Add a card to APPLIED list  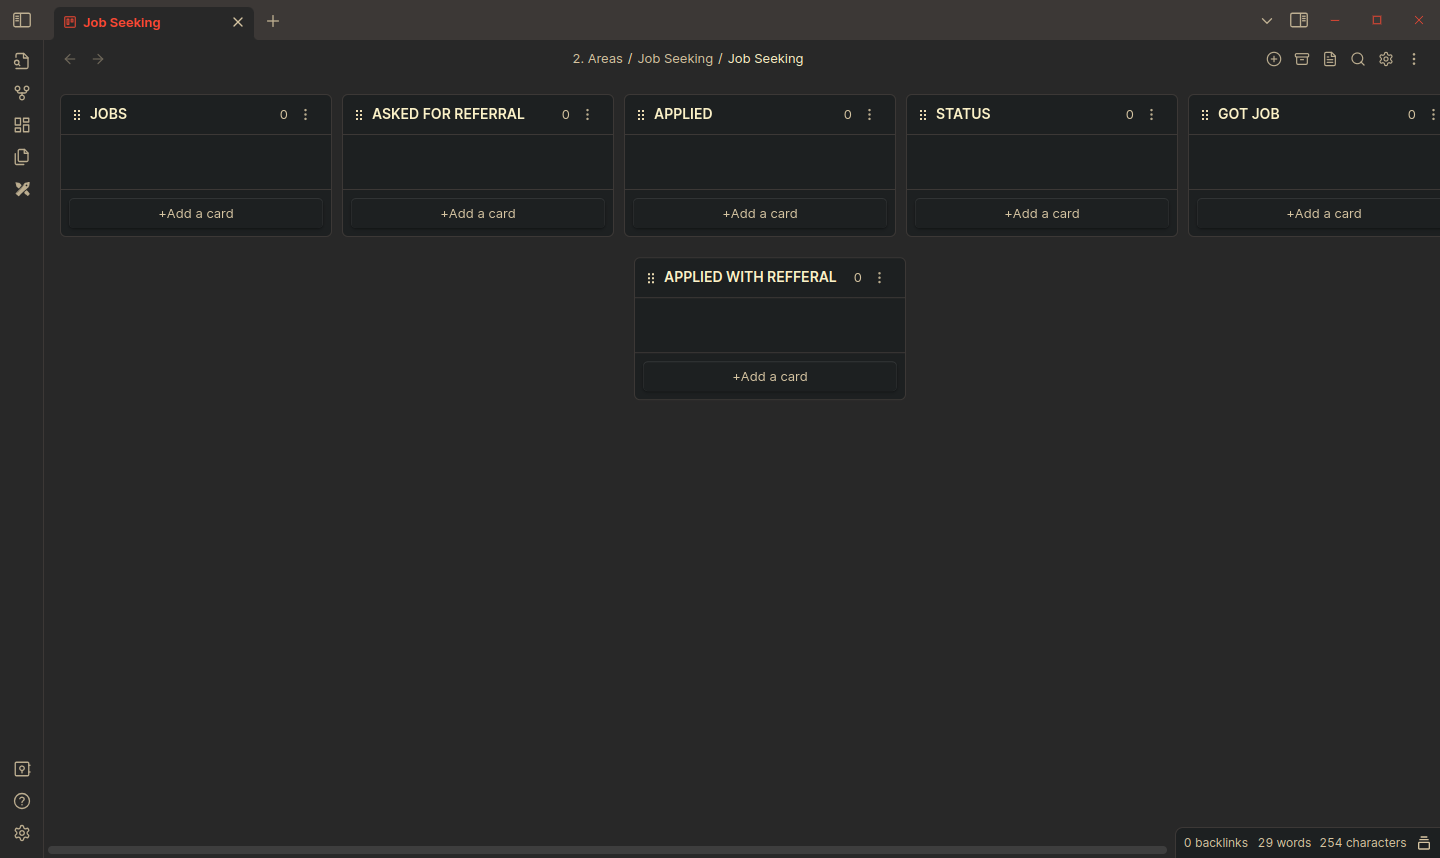click(760, 213)
